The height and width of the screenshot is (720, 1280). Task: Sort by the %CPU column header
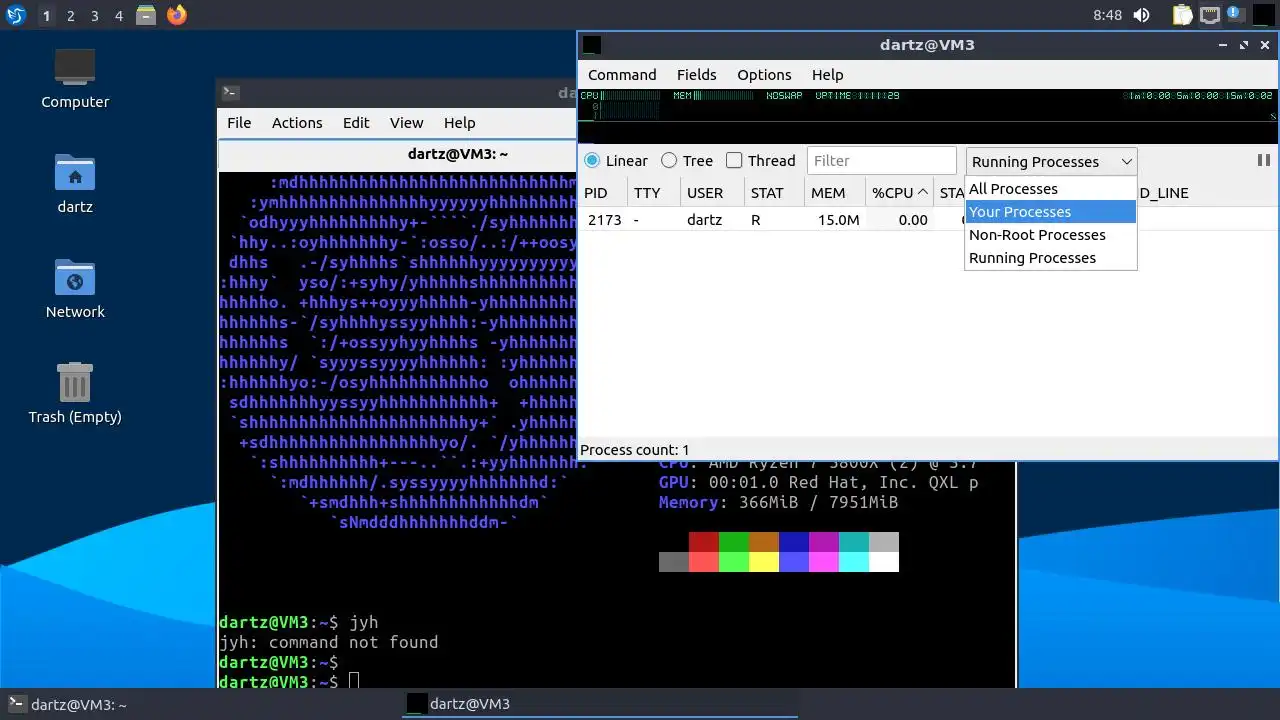coord(900,193)
